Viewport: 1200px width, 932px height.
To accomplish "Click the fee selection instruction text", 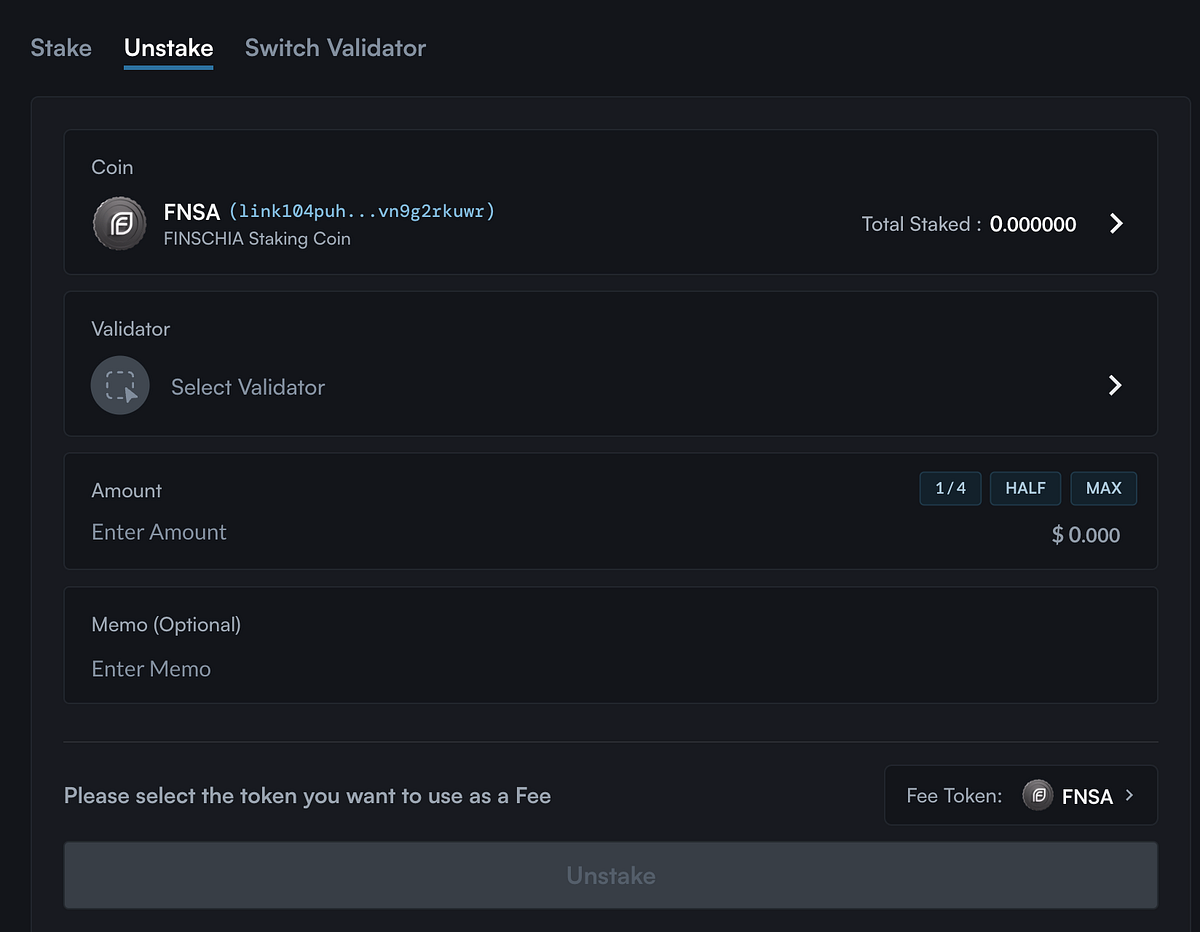I will 307,796.
